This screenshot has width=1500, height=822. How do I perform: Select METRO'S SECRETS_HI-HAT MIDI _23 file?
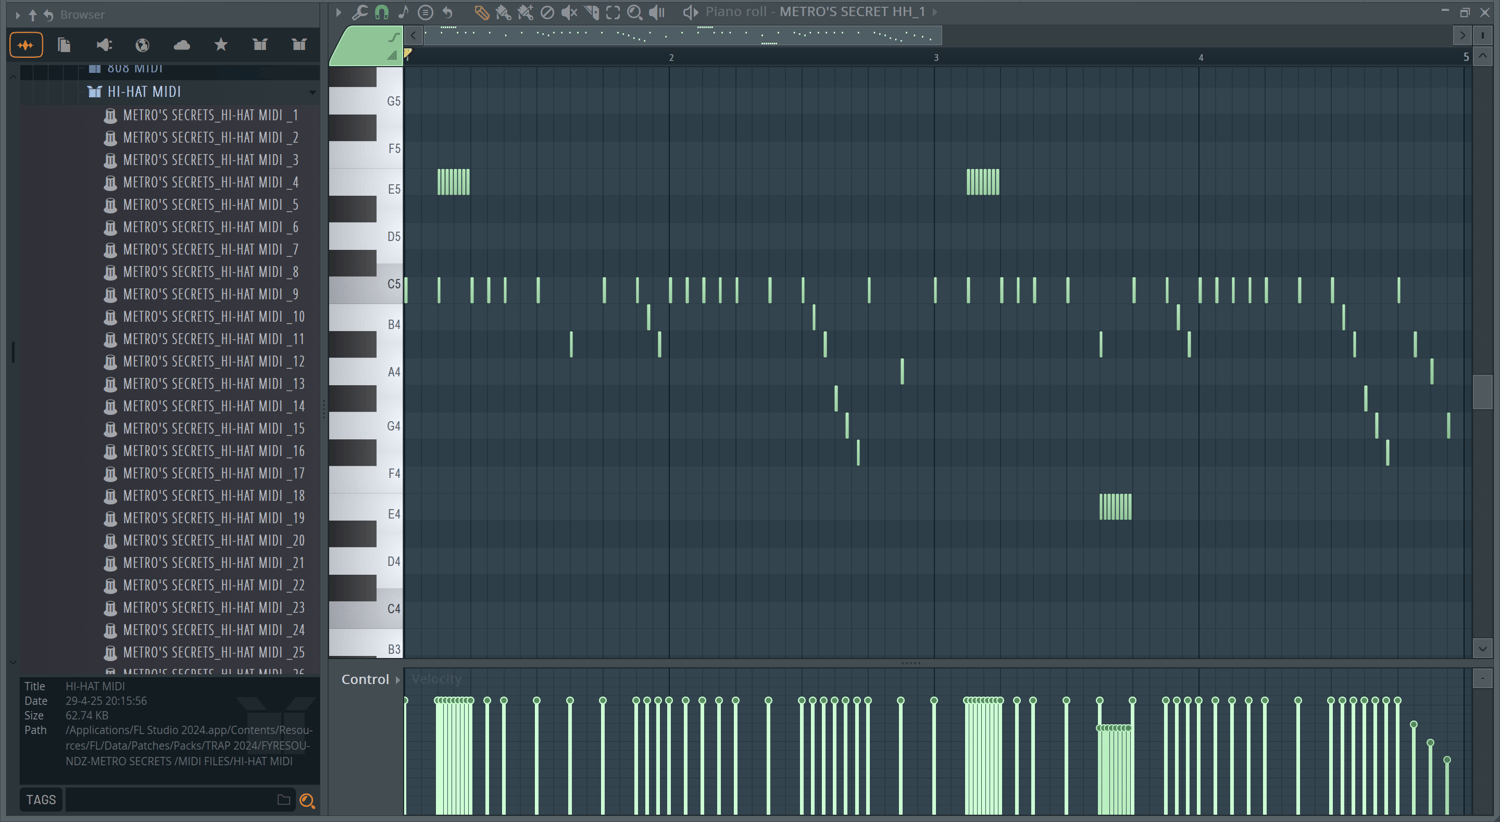tap(213, 608)
